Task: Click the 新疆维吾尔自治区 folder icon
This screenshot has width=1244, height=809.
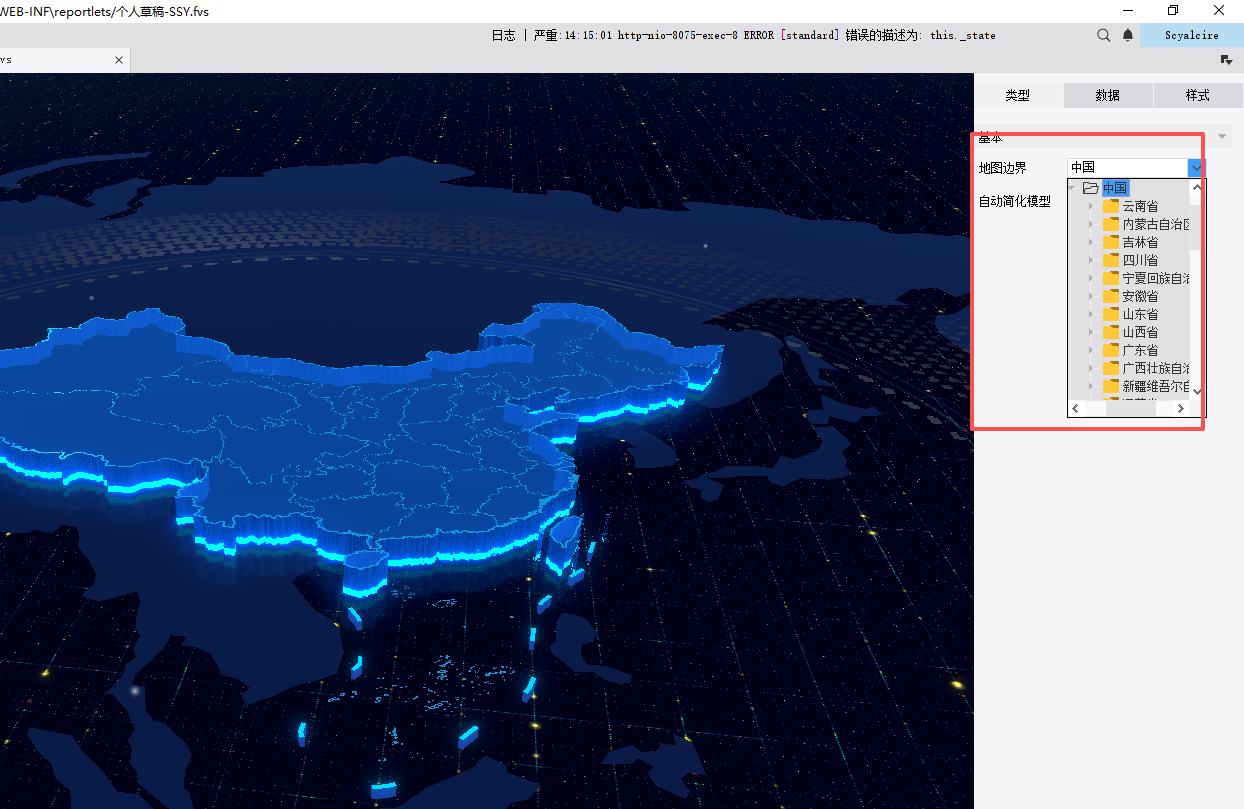Action: pos(1110,386)
